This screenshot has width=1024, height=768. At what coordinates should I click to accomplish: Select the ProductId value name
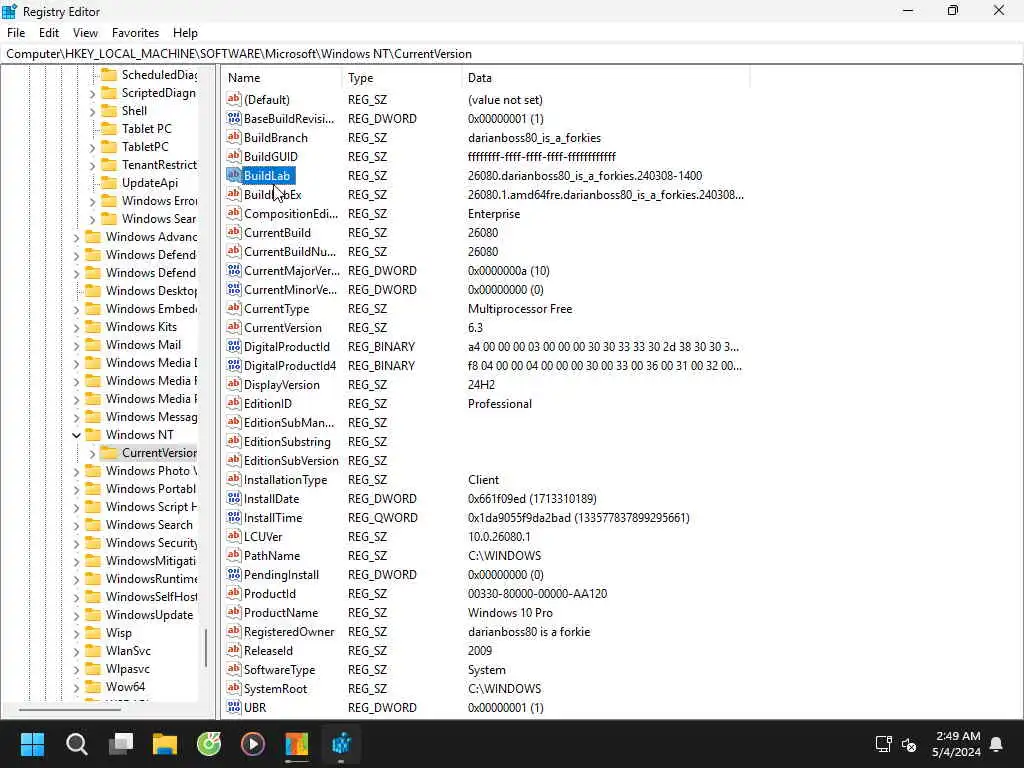coord(270,593)
